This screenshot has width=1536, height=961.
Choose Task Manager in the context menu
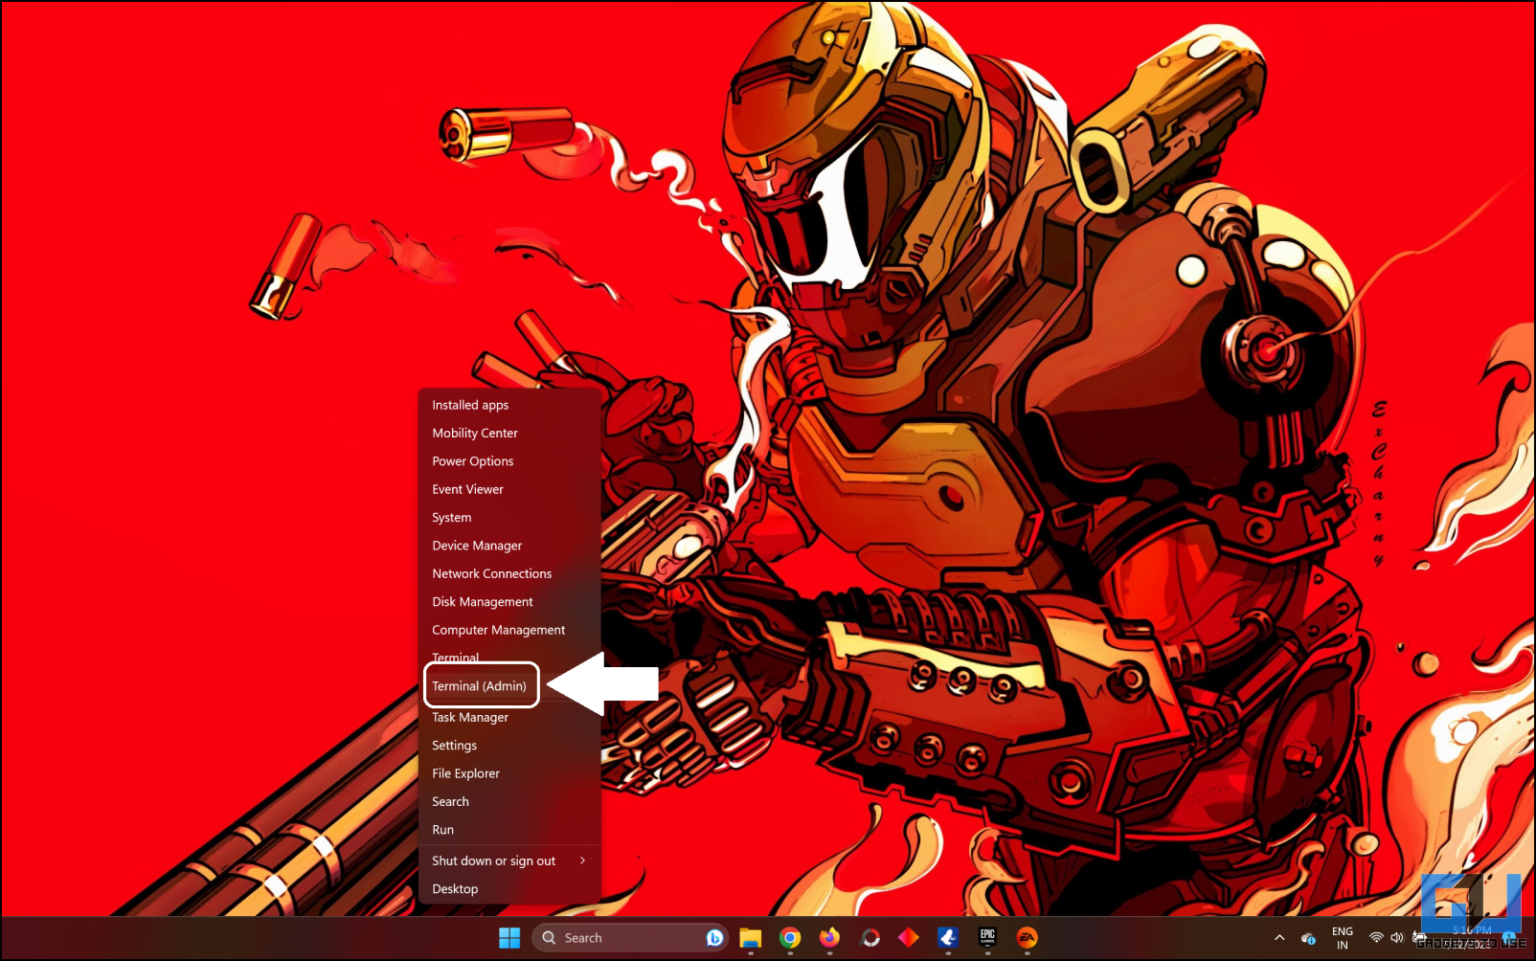[470, 718]
